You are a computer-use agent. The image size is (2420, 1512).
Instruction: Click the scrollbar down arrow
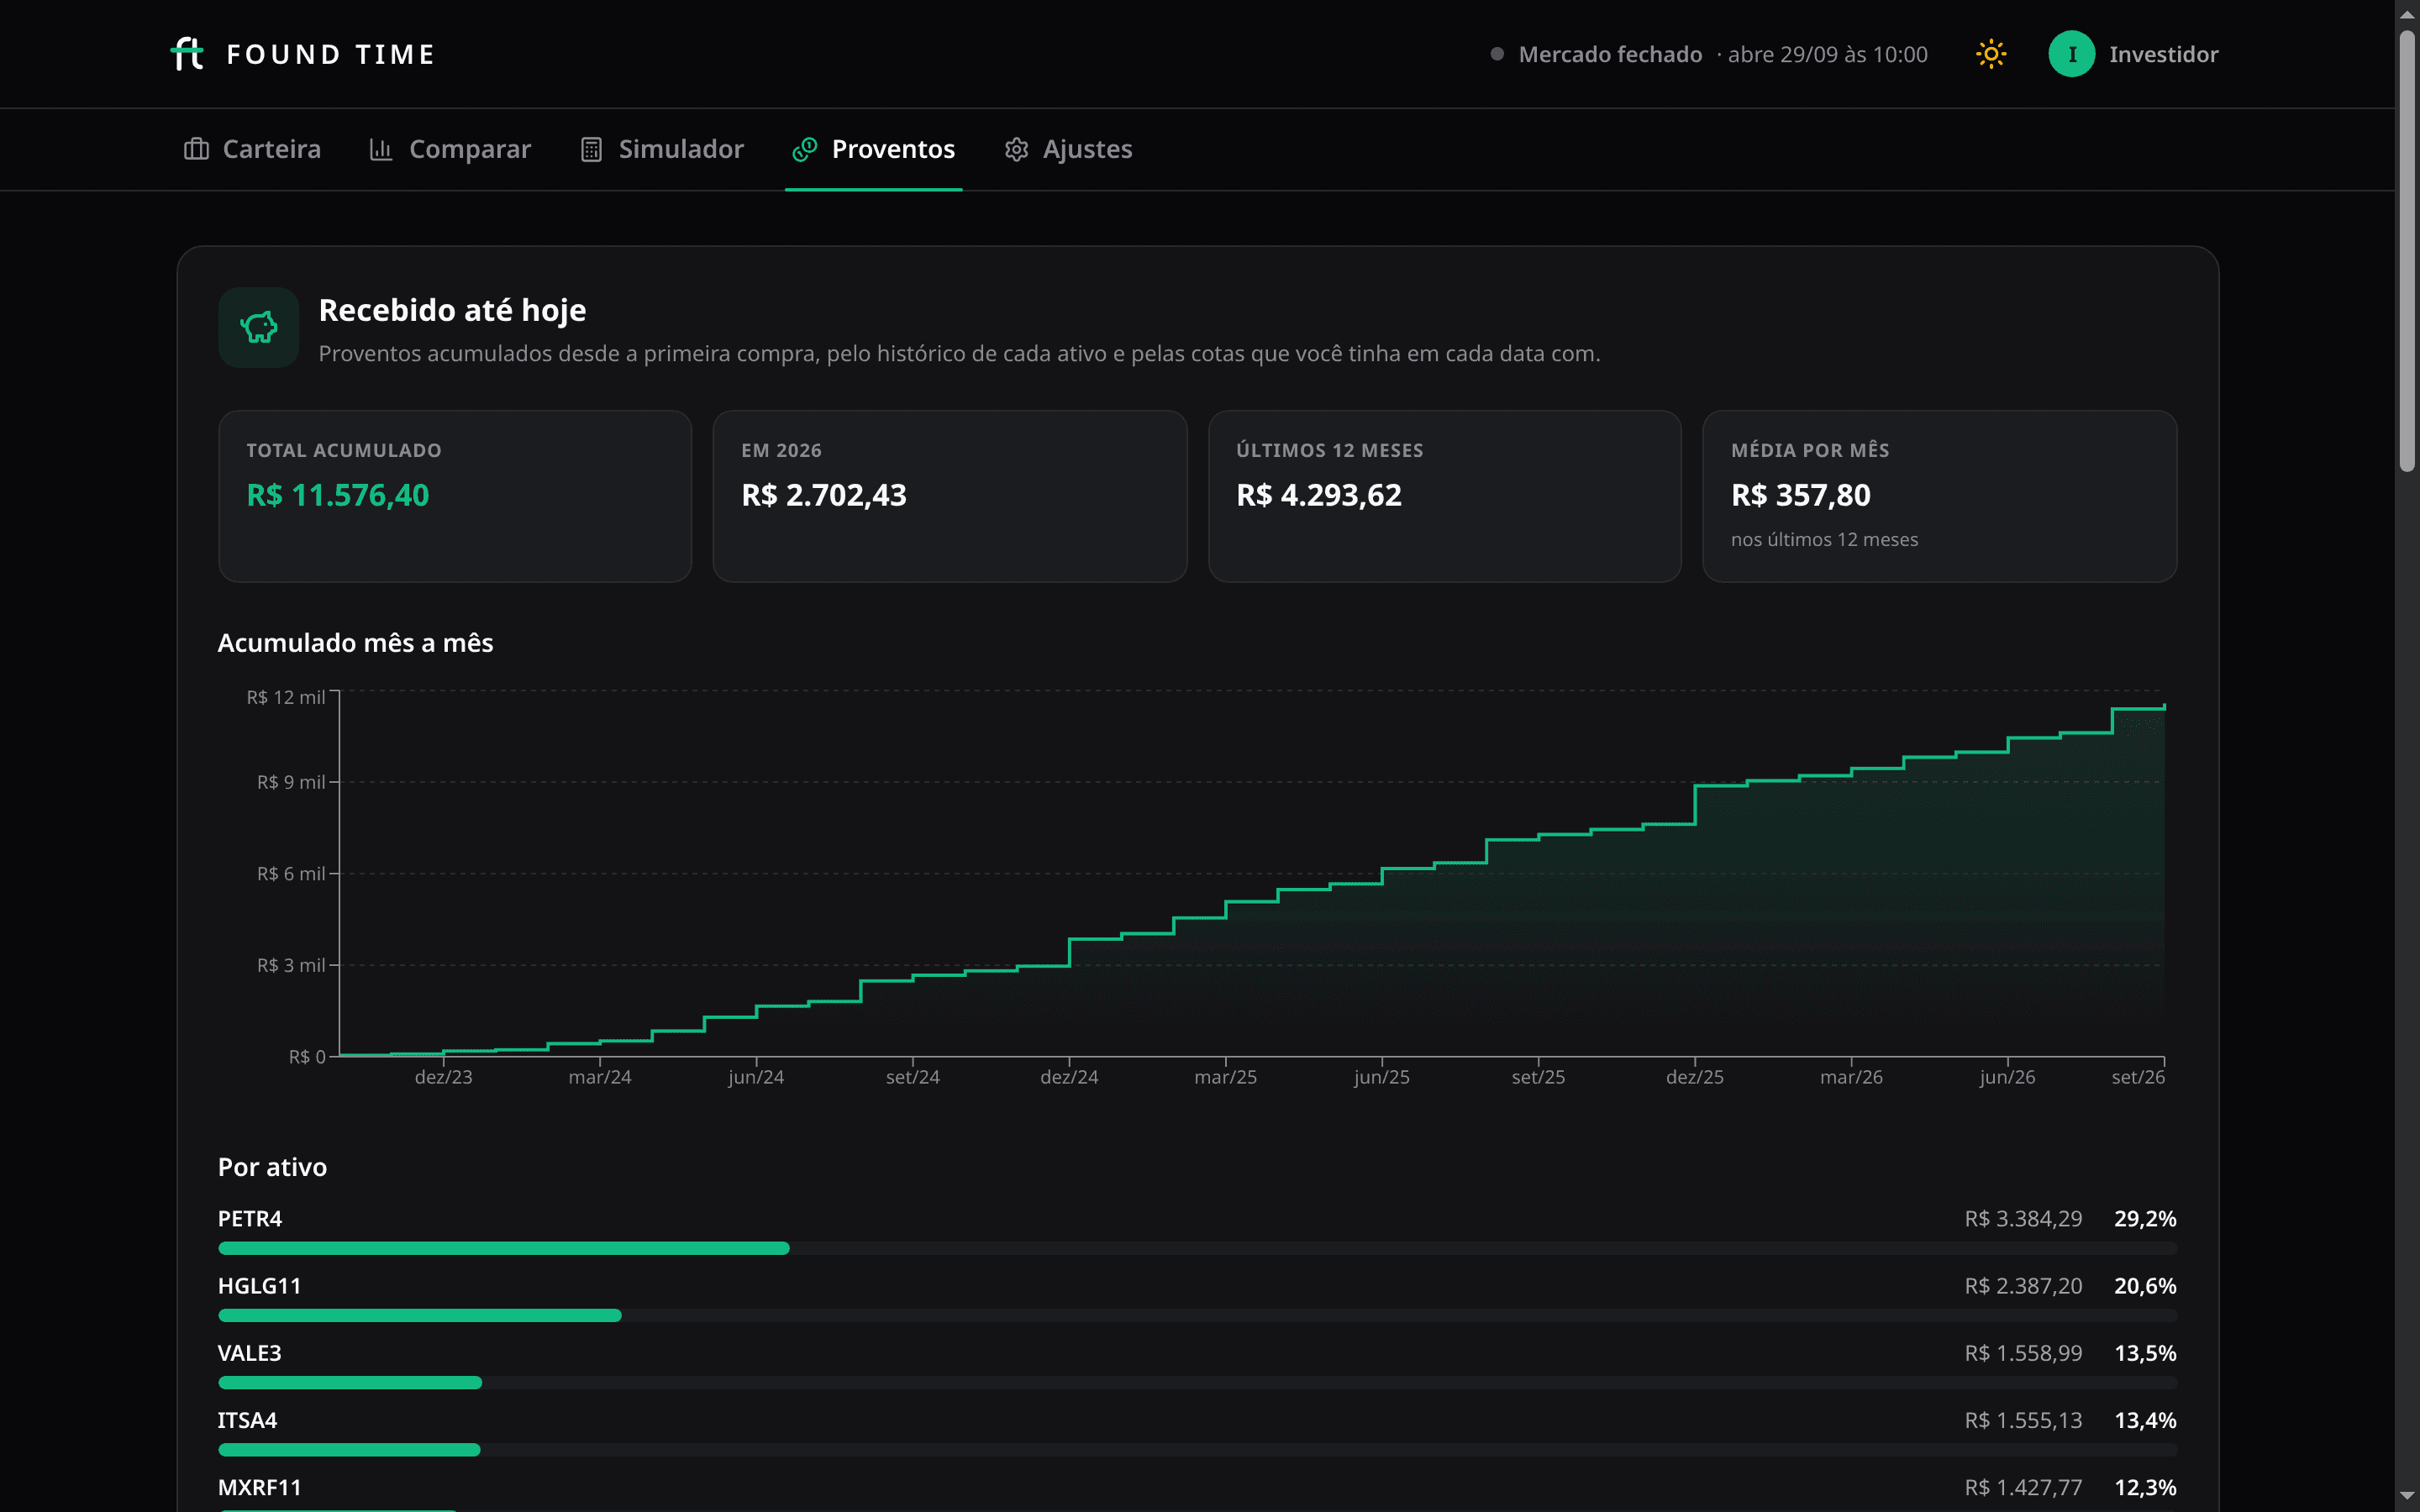click(2407, 1496)
